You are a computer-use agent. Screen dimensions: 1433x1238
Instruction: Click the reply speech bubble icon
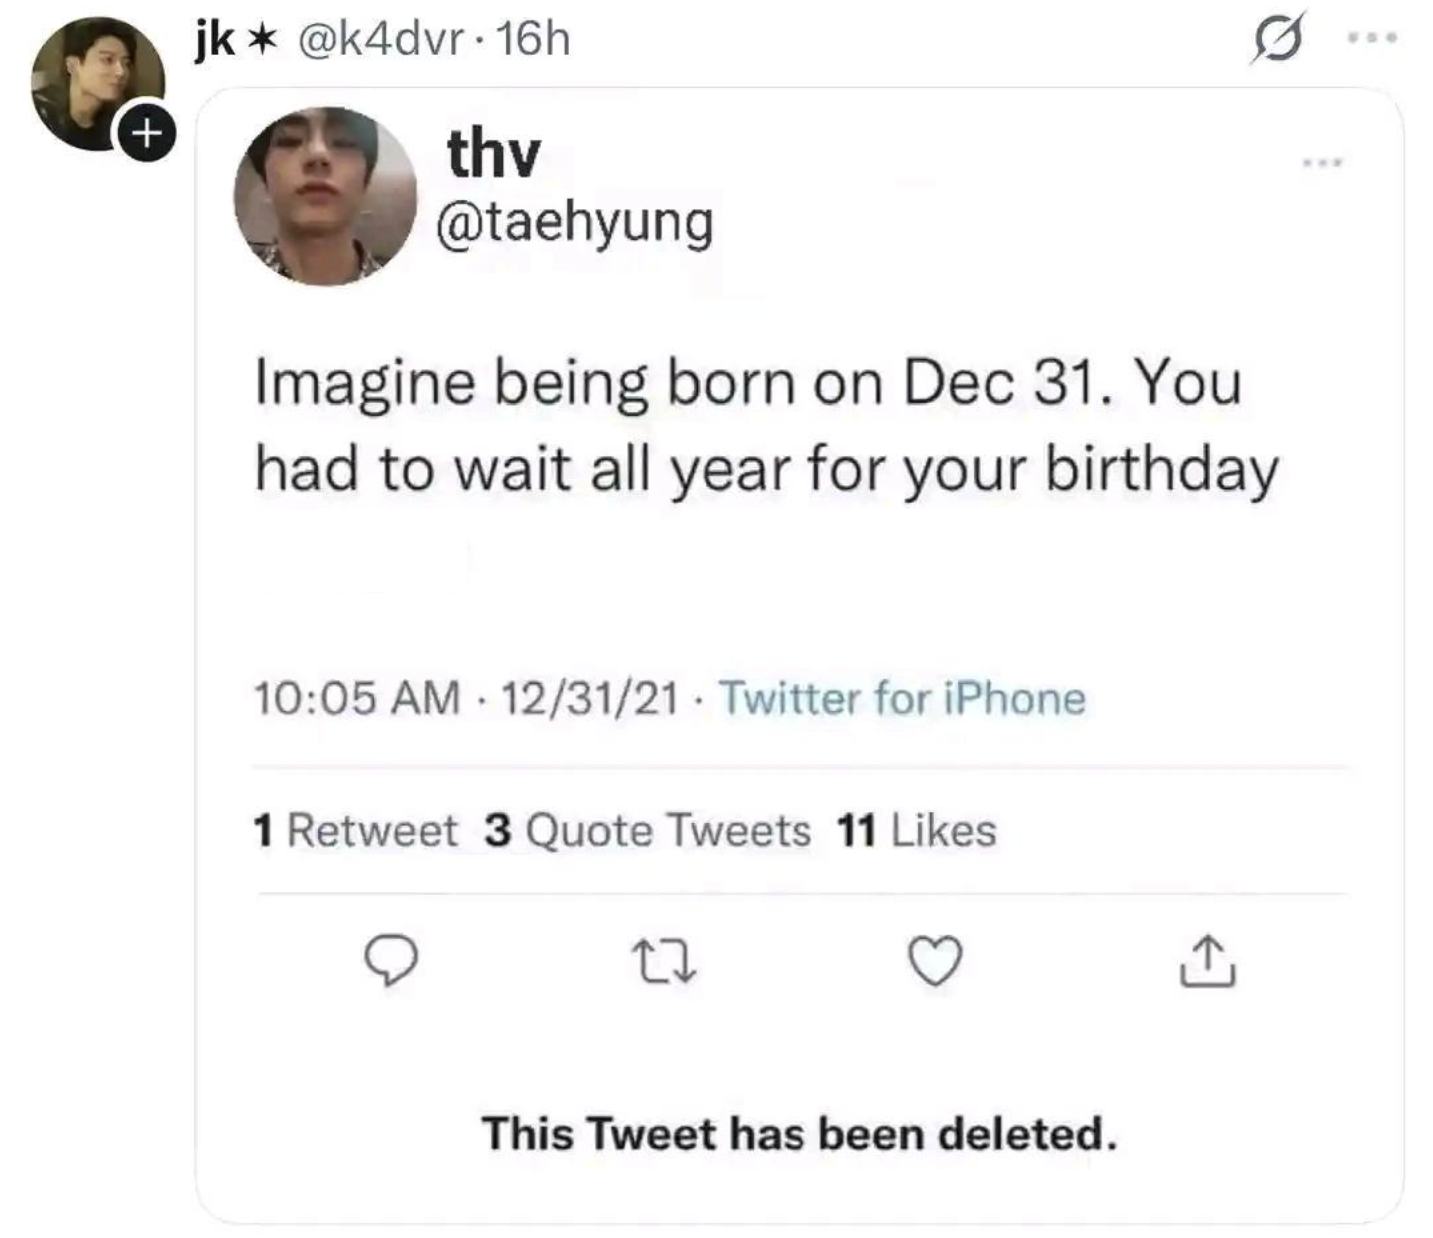(390, 961)
